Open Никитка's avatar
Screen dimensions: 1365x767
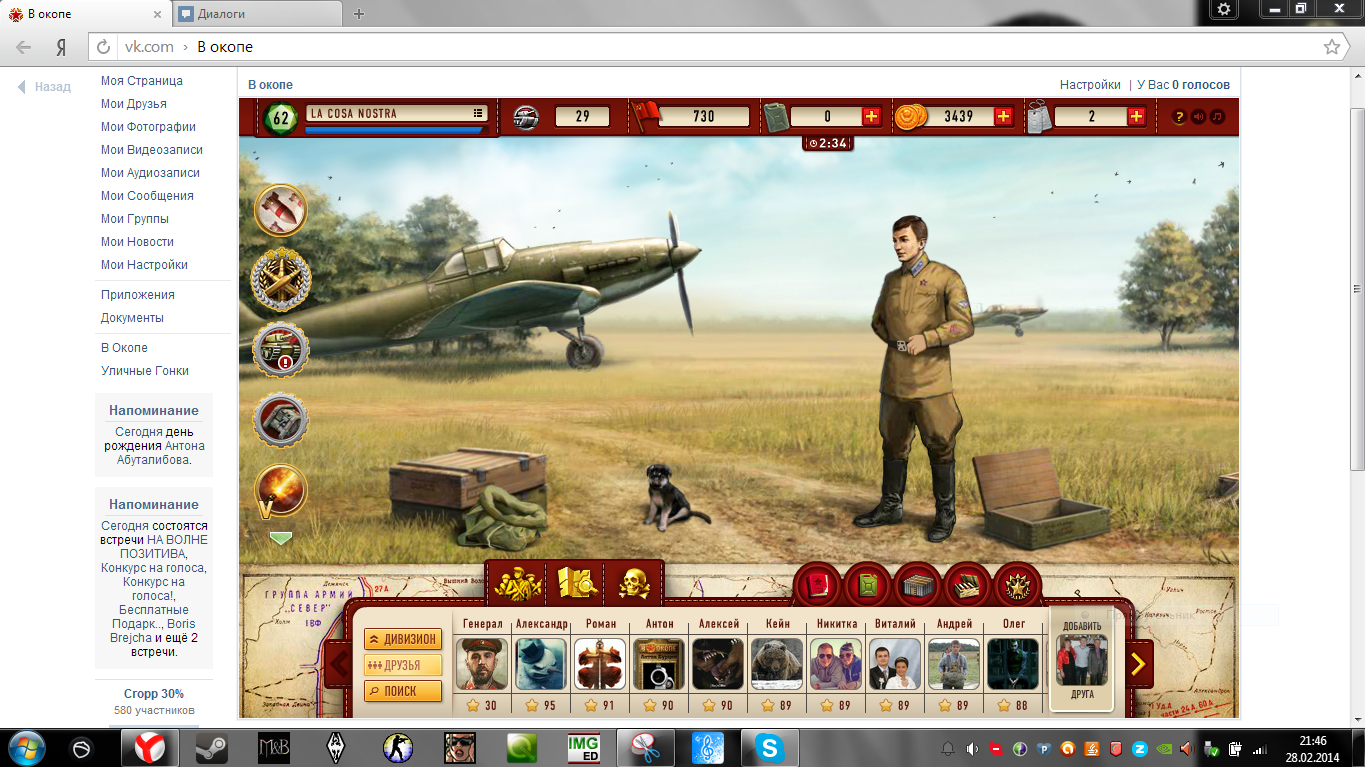coord(836,664)
